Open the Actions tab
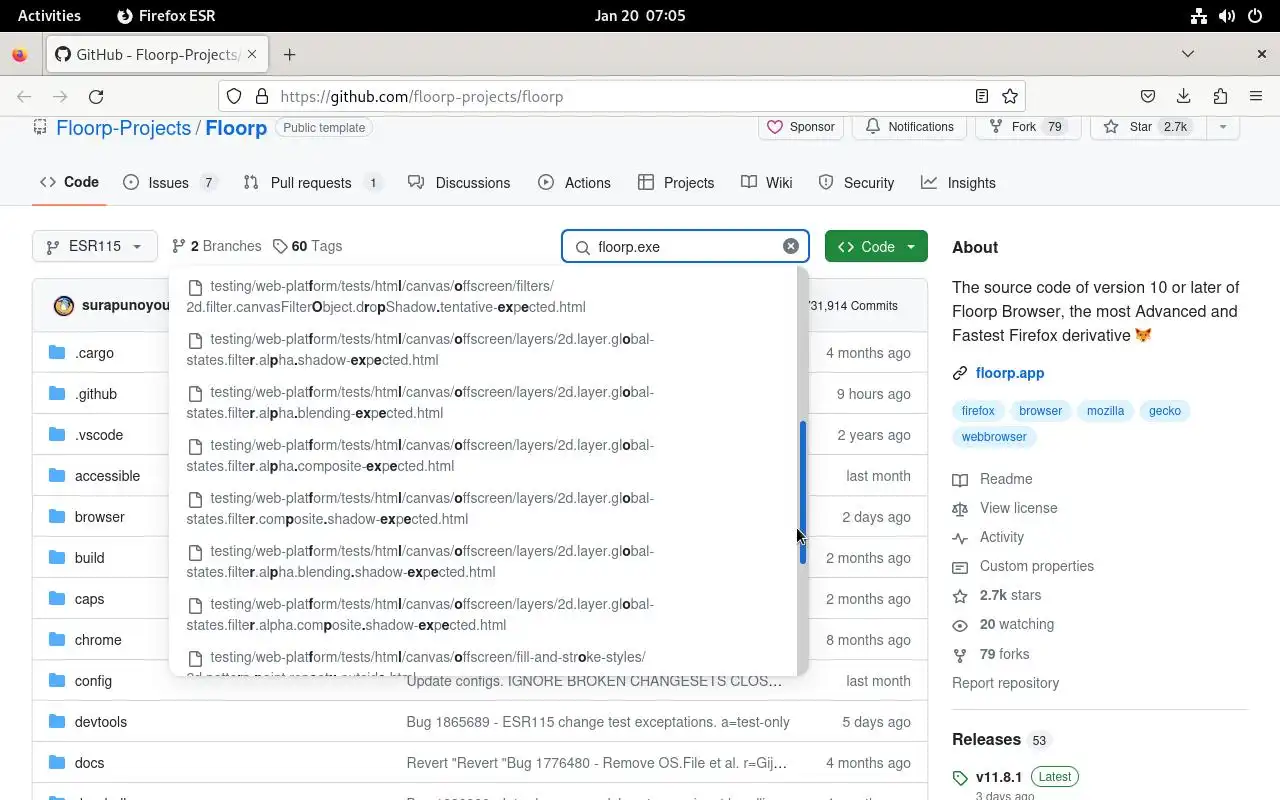Screen dimensions: 1280x800 [x=574, y=182]
